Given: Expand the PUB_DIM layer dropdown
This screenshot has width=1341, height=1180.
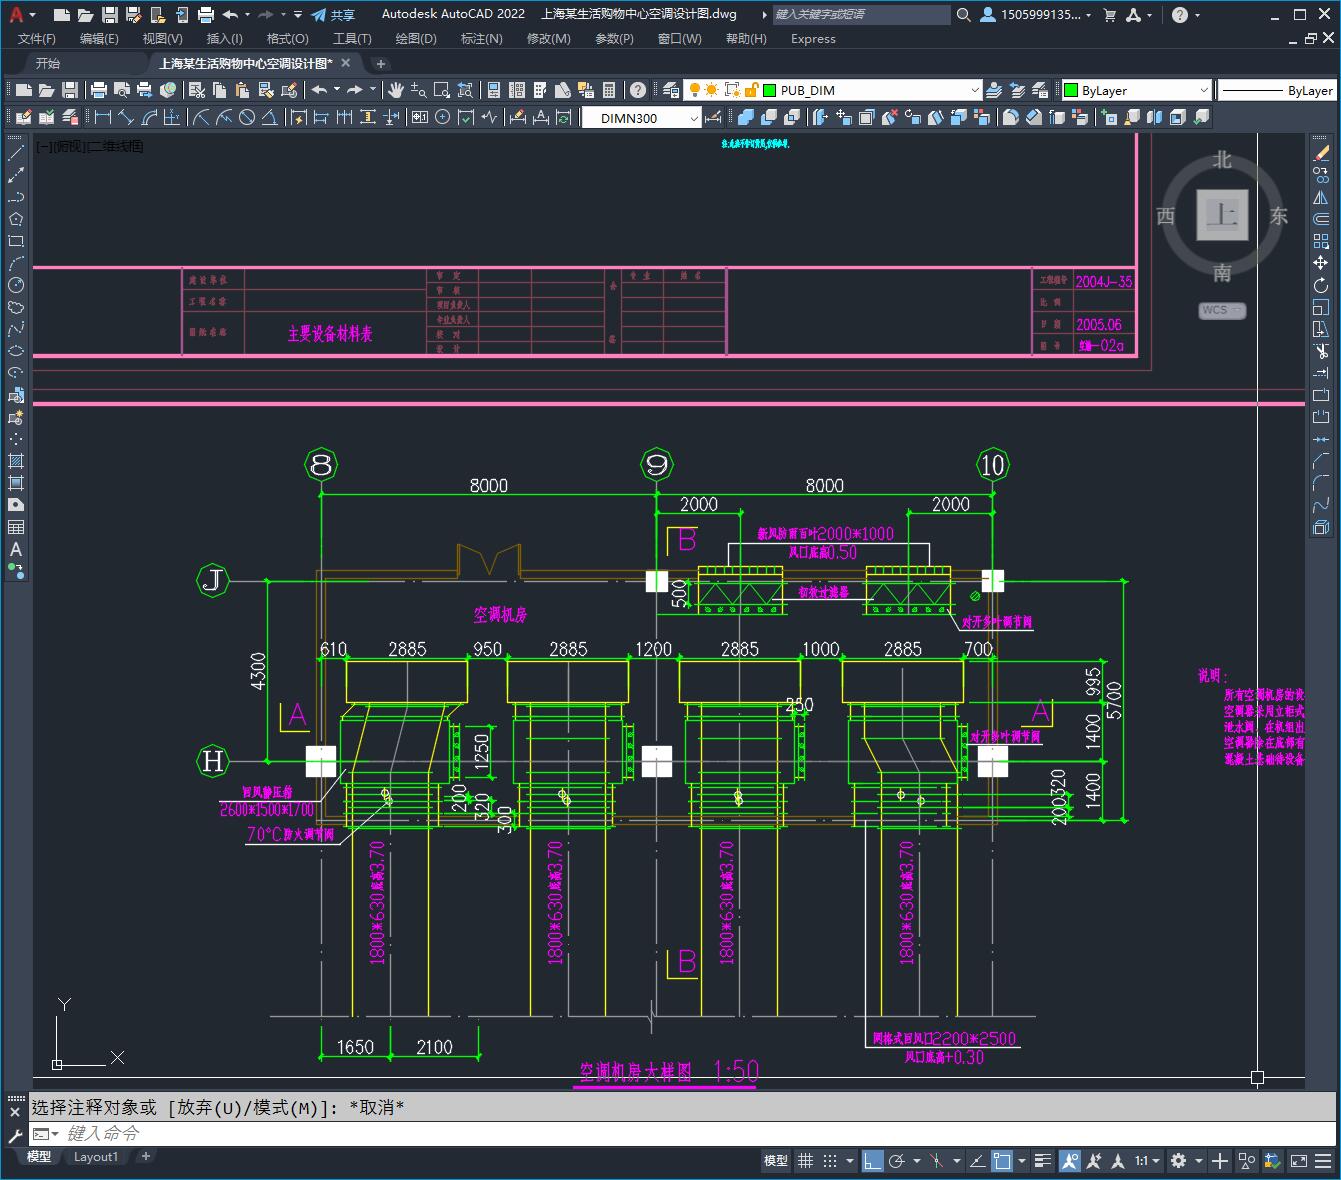Looking at the screenshot, I should pos(975,90).
